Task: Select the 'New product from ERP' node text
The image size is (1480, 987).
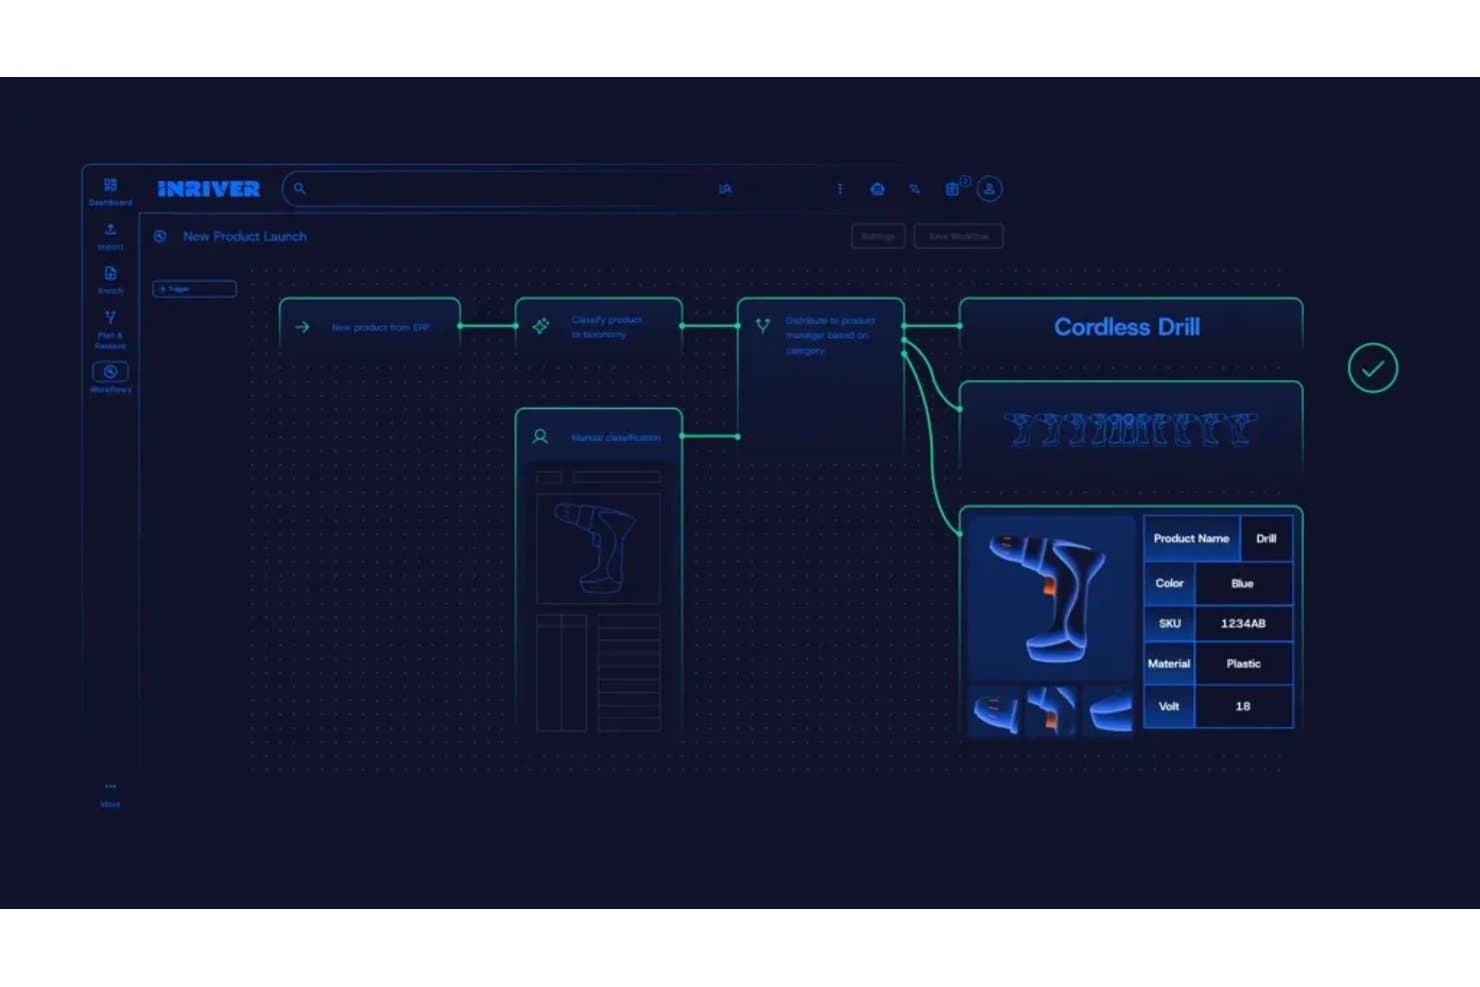Action: [381, 327]
